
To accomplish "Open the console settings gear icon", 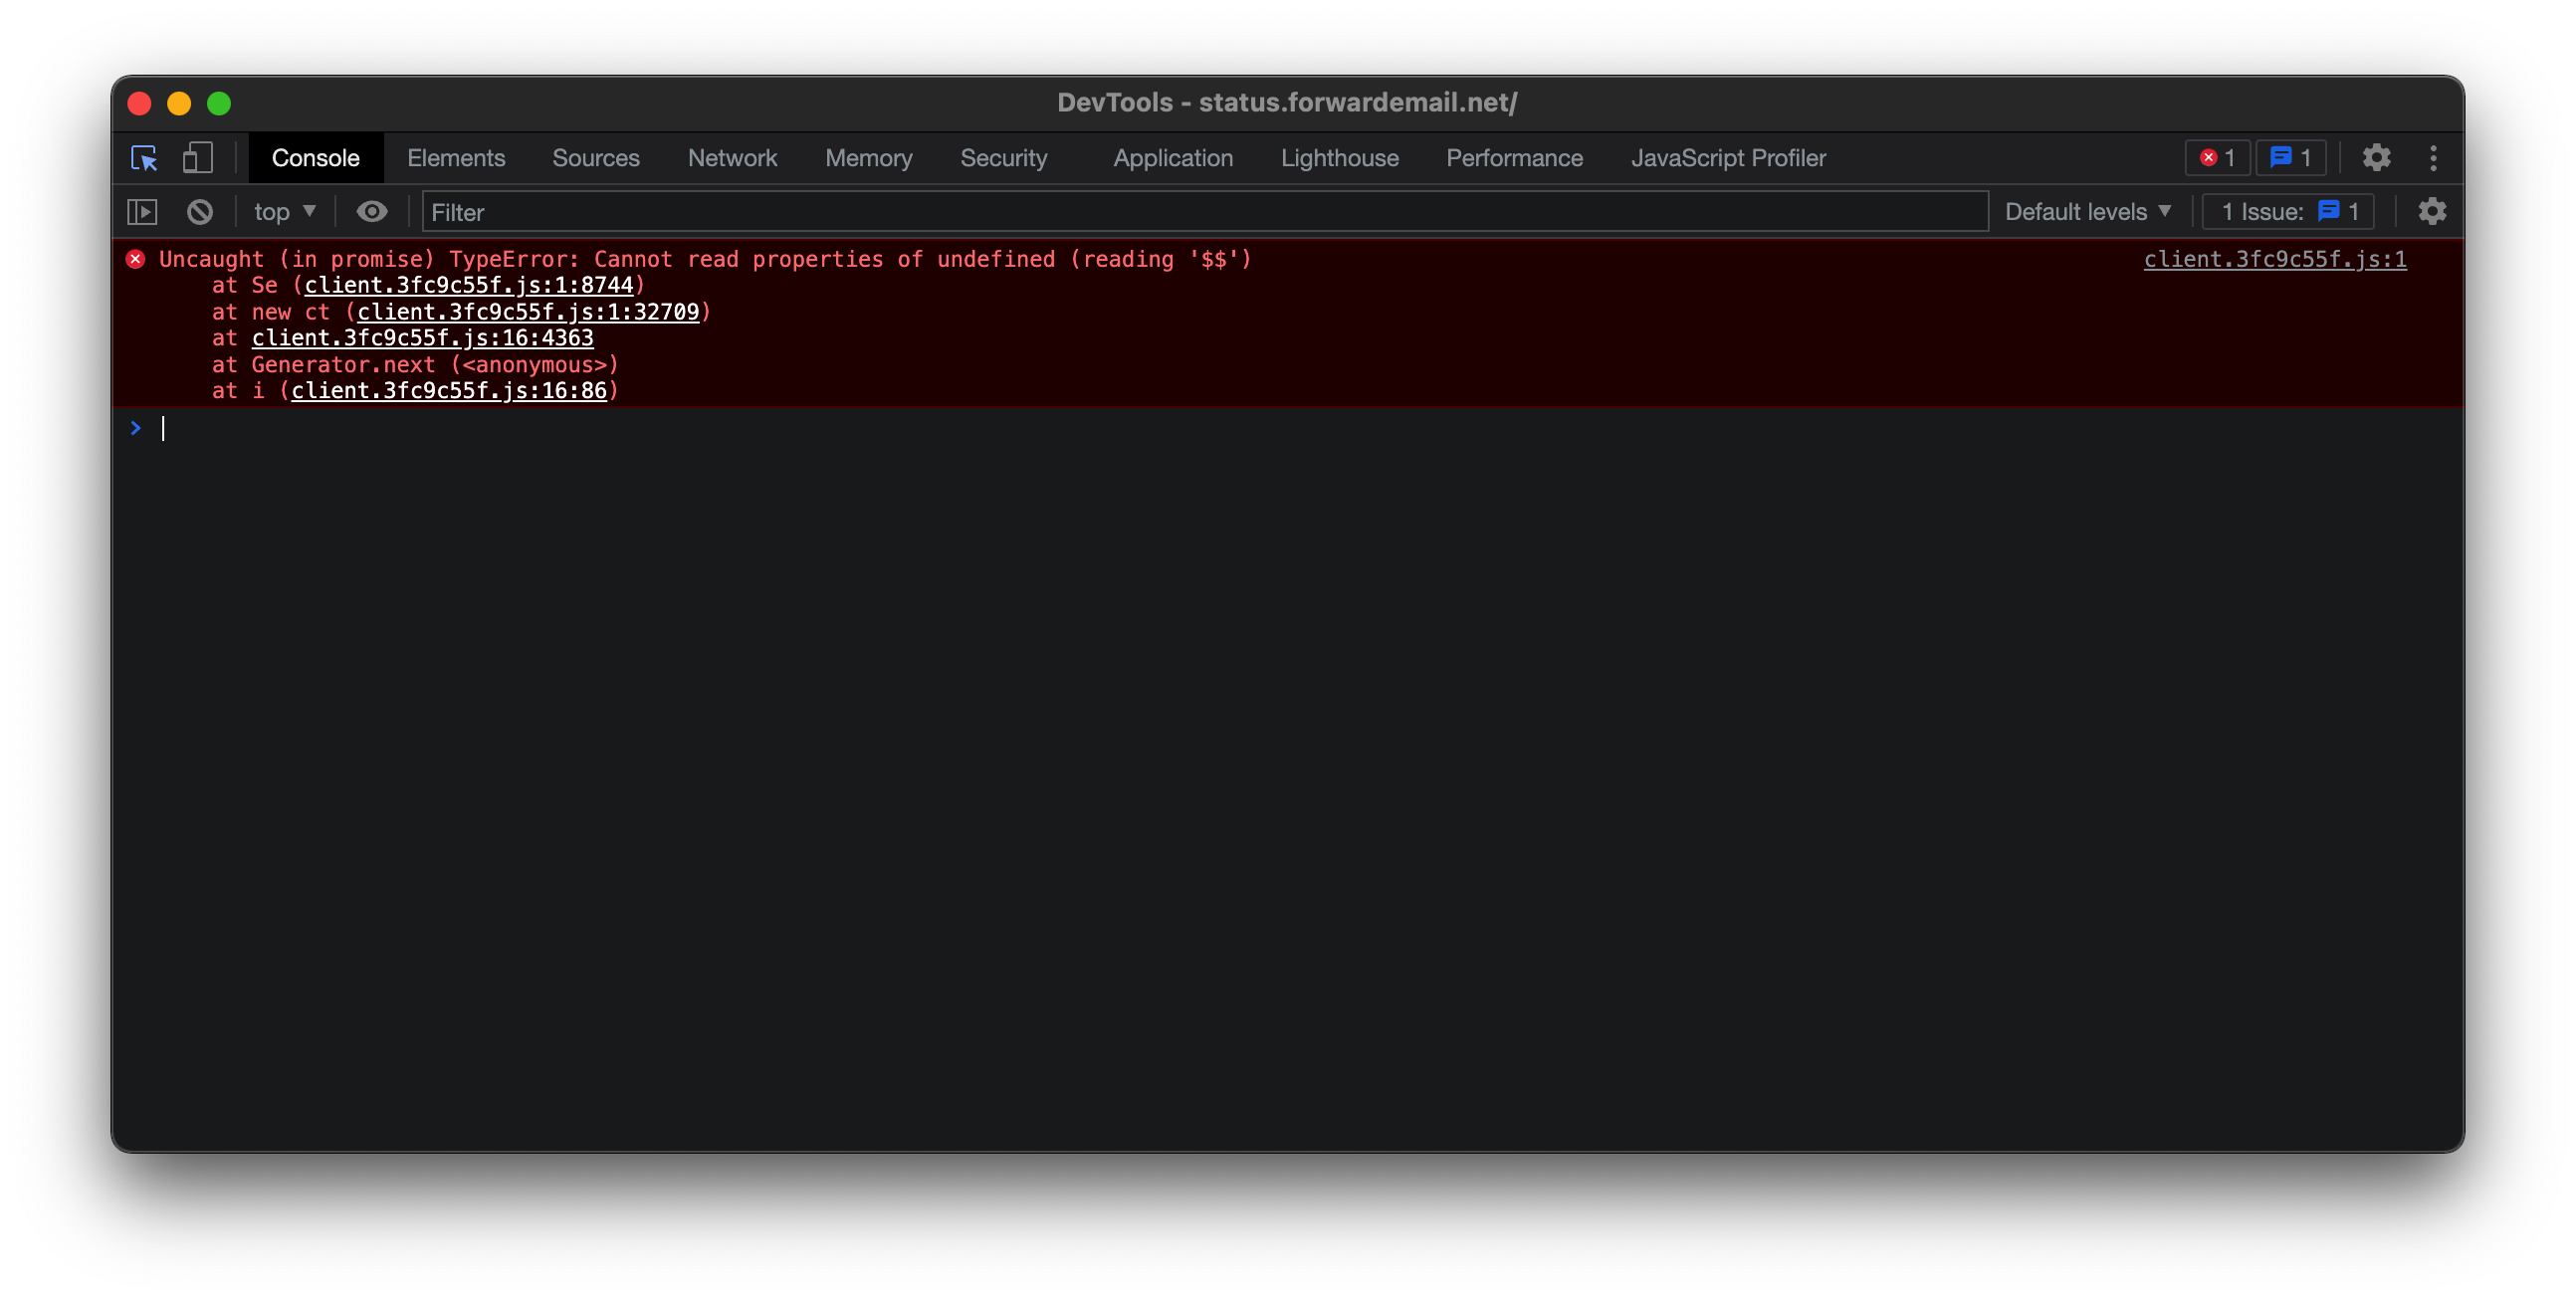I will (2432, 212).
